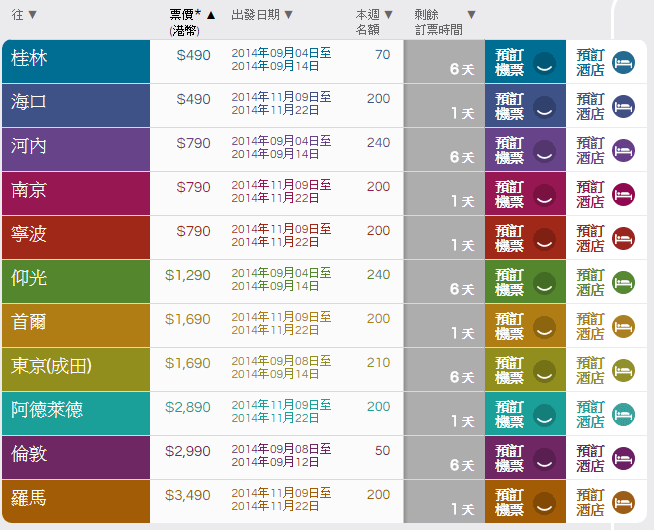654x530 pixels.
Task: Sort by 出發日期 departure date
Action: click(262, 15)
